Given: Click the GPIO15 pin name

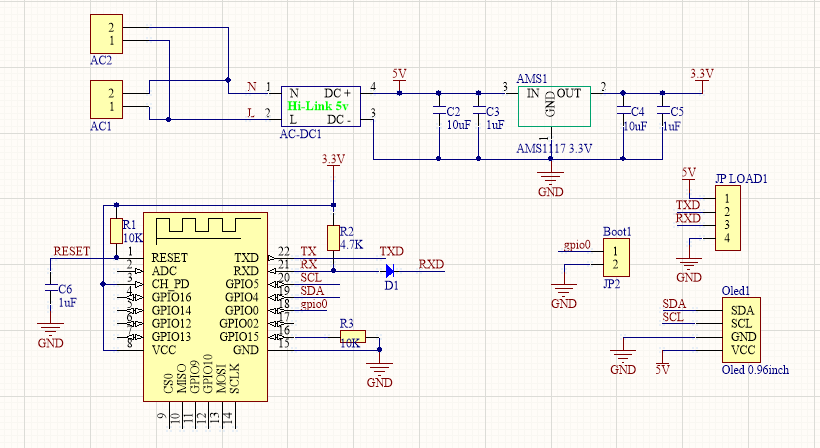Looking at the screenshot, I should tap(238, 337).
